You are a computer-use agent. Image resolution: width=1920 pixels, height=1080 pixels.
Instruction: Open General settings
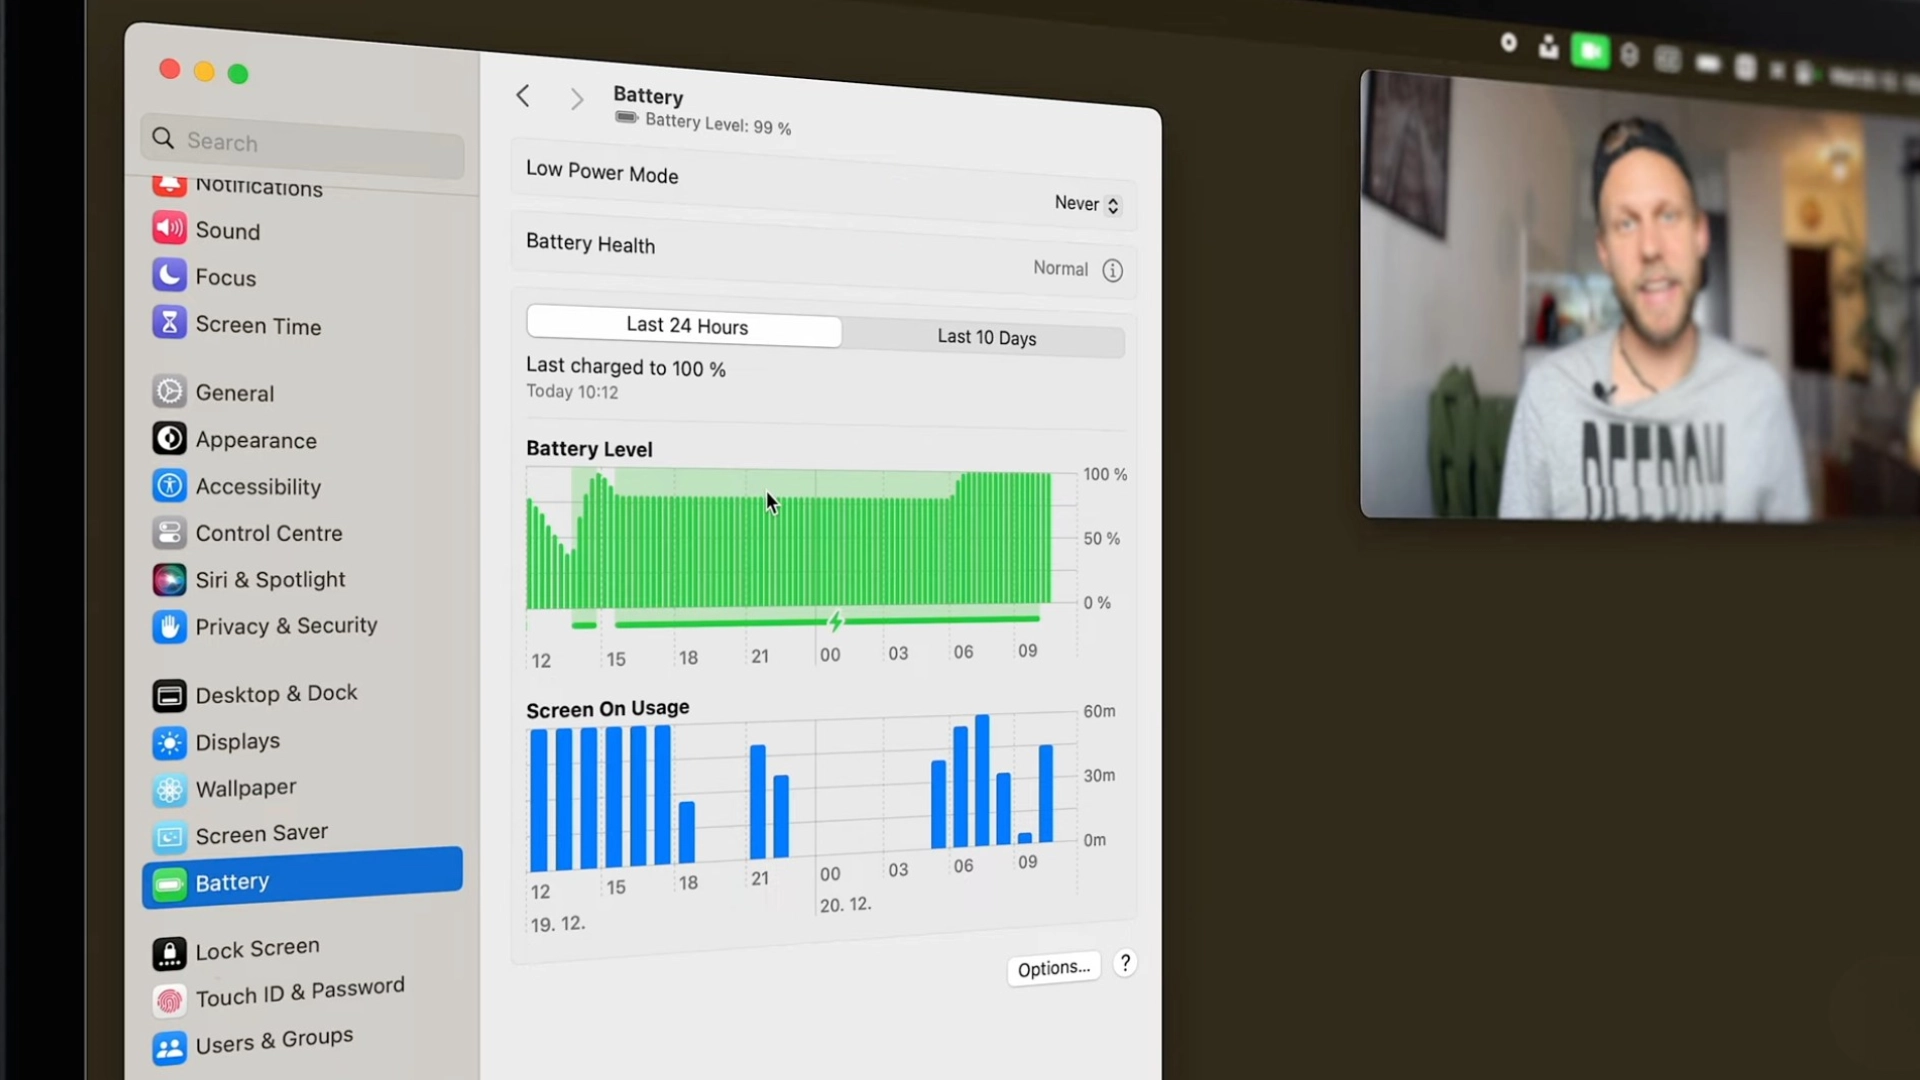[233, 392]
